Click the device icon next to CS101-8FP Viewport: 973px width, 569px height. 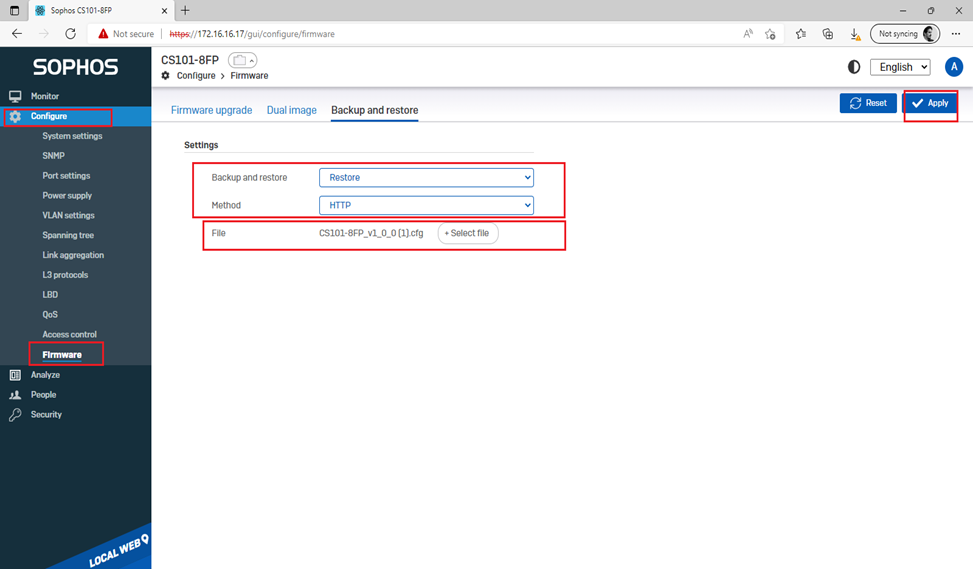(242, 61)
